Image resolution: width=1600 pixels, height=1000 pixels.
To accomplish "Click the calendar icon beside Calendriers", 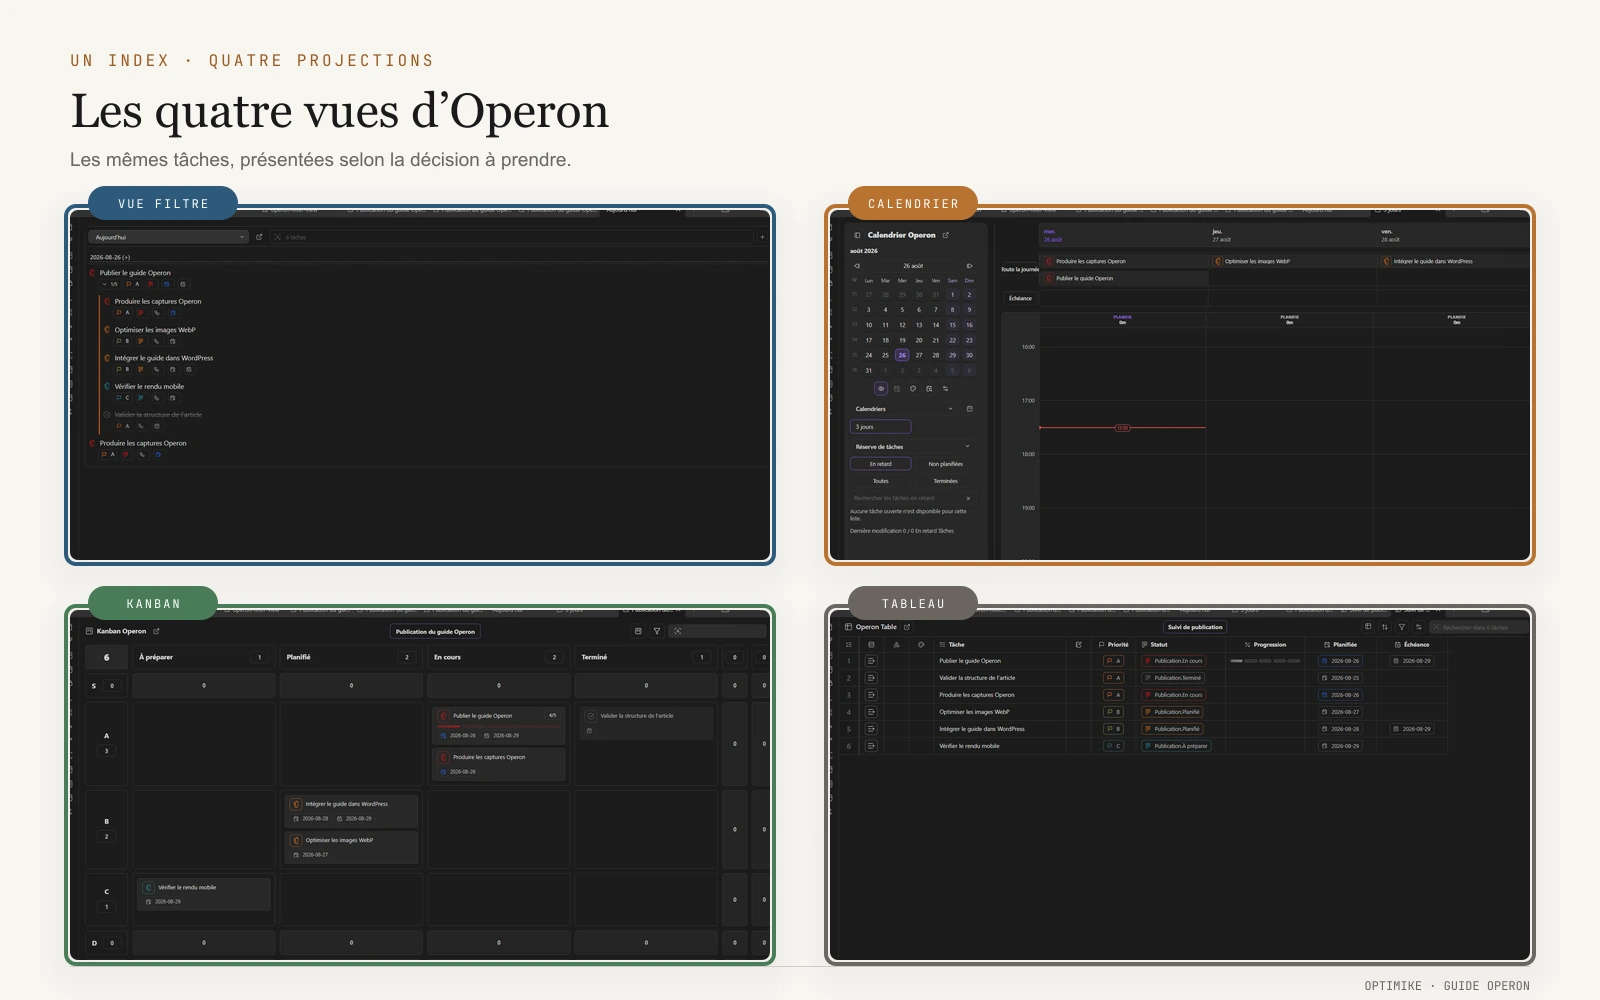I will click(x=970, y=409).
